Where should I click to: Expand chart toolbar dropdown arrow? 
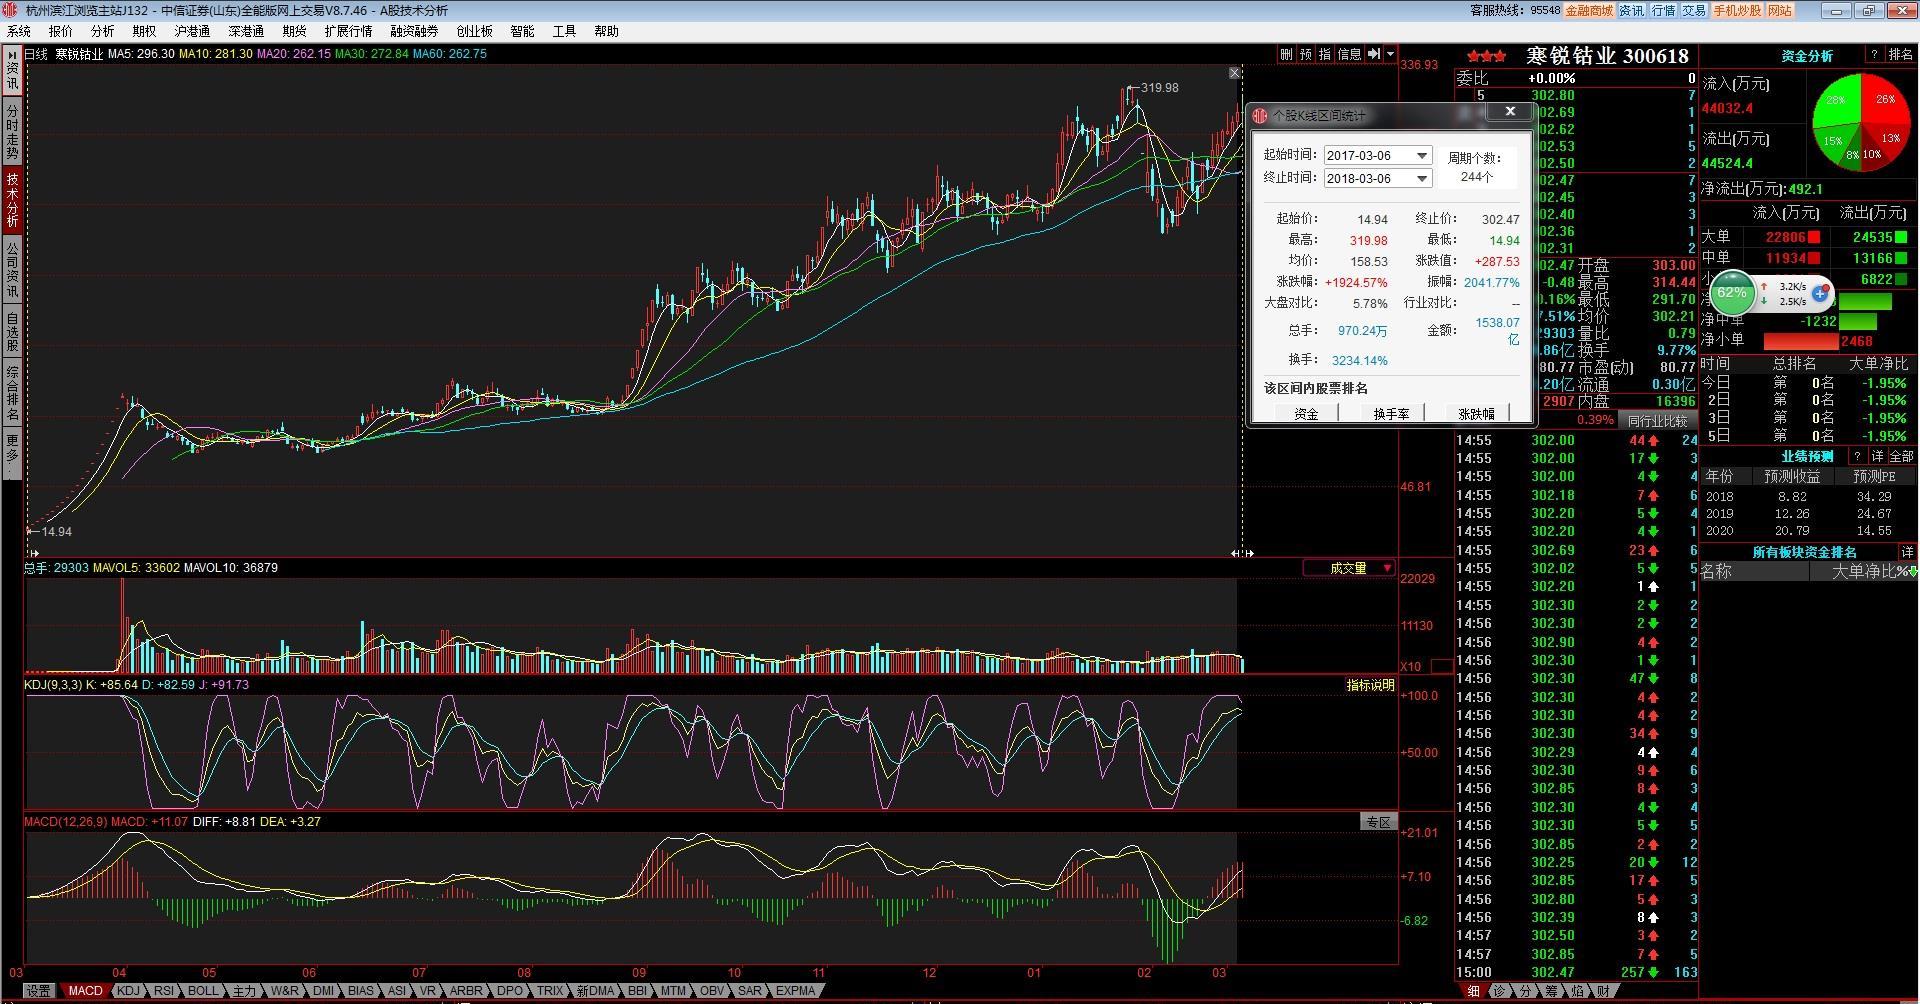pyautogui.click(x=1390, y=54)
